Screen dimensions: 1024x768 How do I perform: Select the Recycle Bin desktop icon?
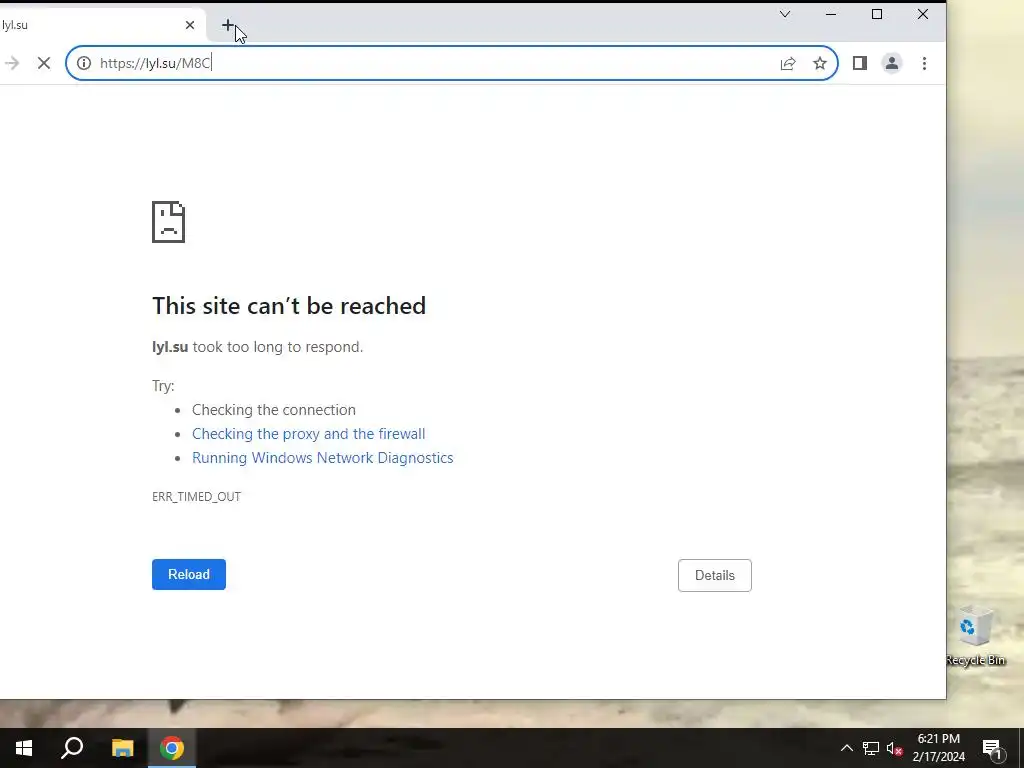tap(975, 635)
